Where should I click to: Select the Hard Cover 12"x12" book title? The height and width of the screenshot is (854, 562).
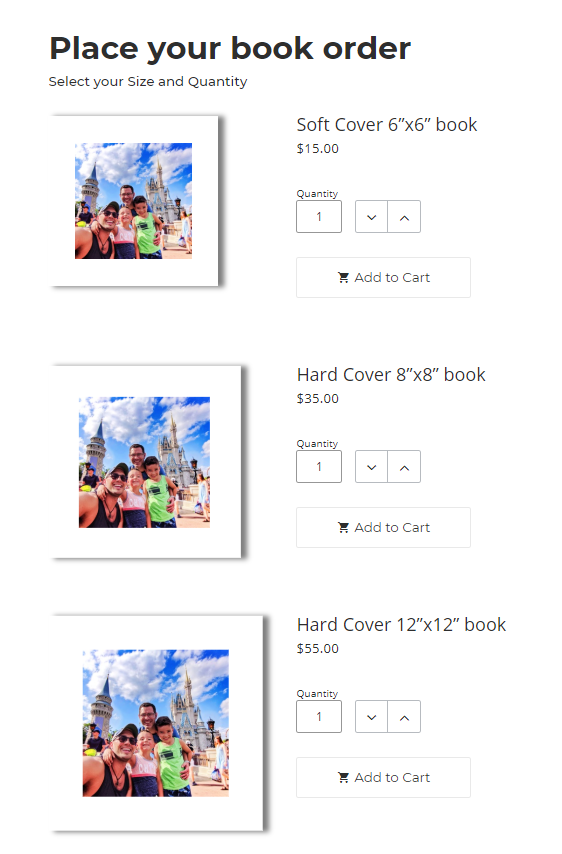[x=401, y=625]
